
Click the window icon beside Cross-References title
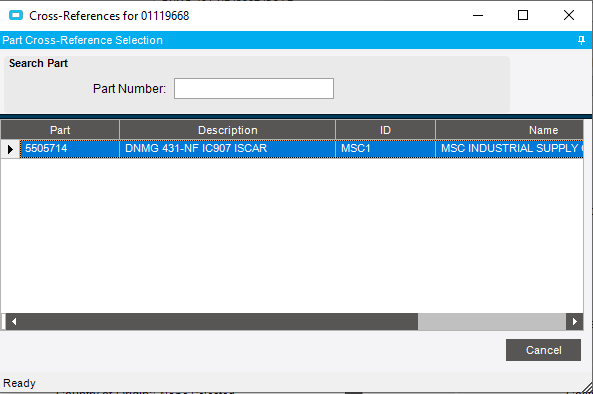(16, 16)
